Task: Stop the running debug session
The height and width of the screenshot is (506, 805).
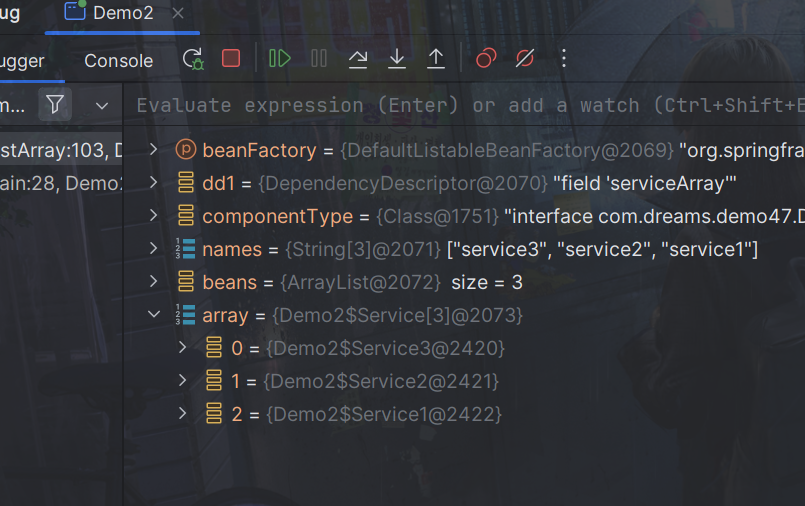Action: click(231, 59)
